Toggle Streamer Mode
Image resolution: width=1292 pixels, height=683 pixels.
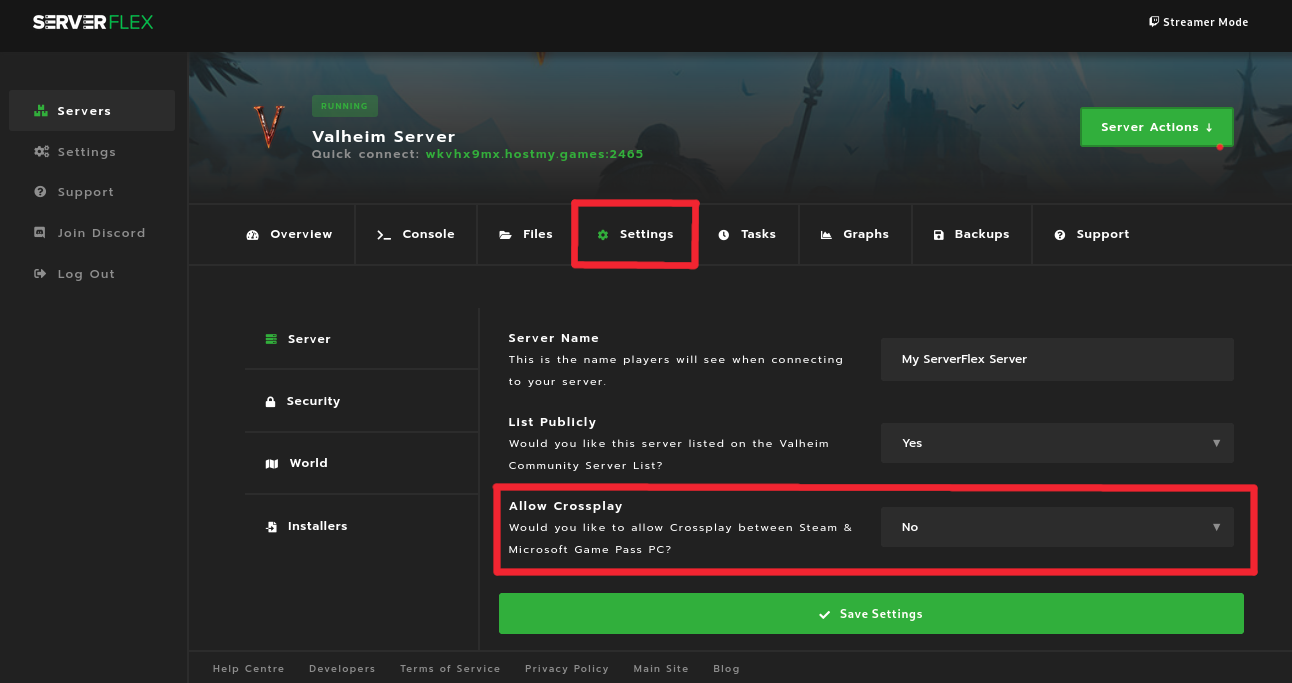(x=1199, y=22)
